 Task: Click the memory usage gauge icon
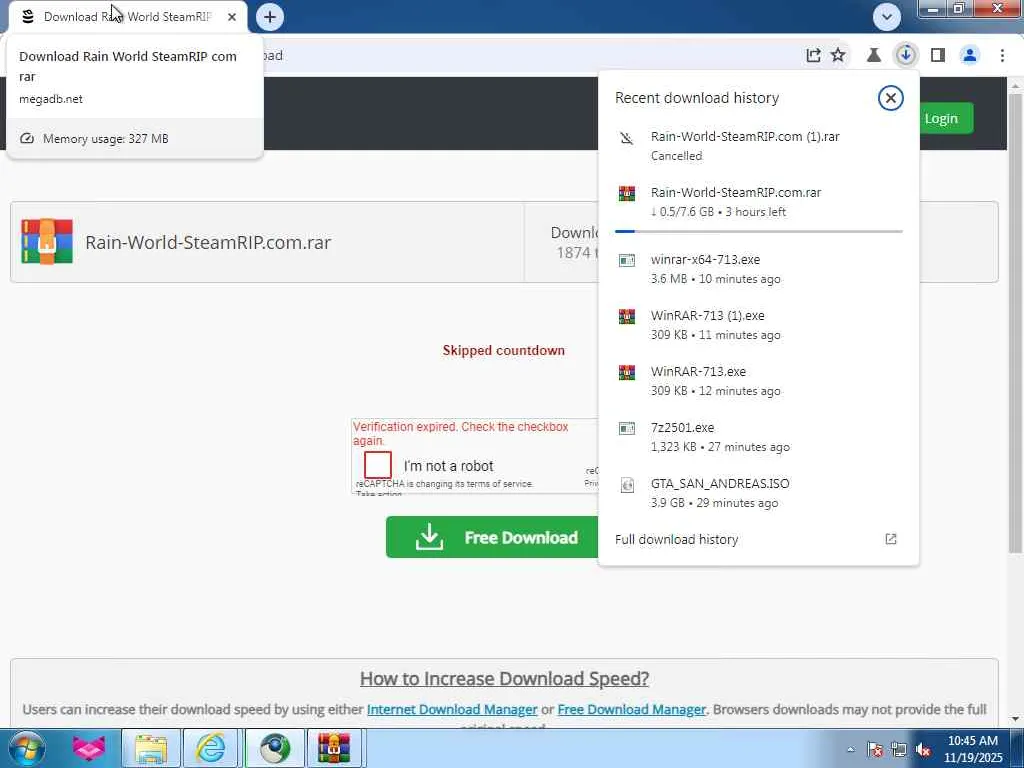[x=27, y=138]
